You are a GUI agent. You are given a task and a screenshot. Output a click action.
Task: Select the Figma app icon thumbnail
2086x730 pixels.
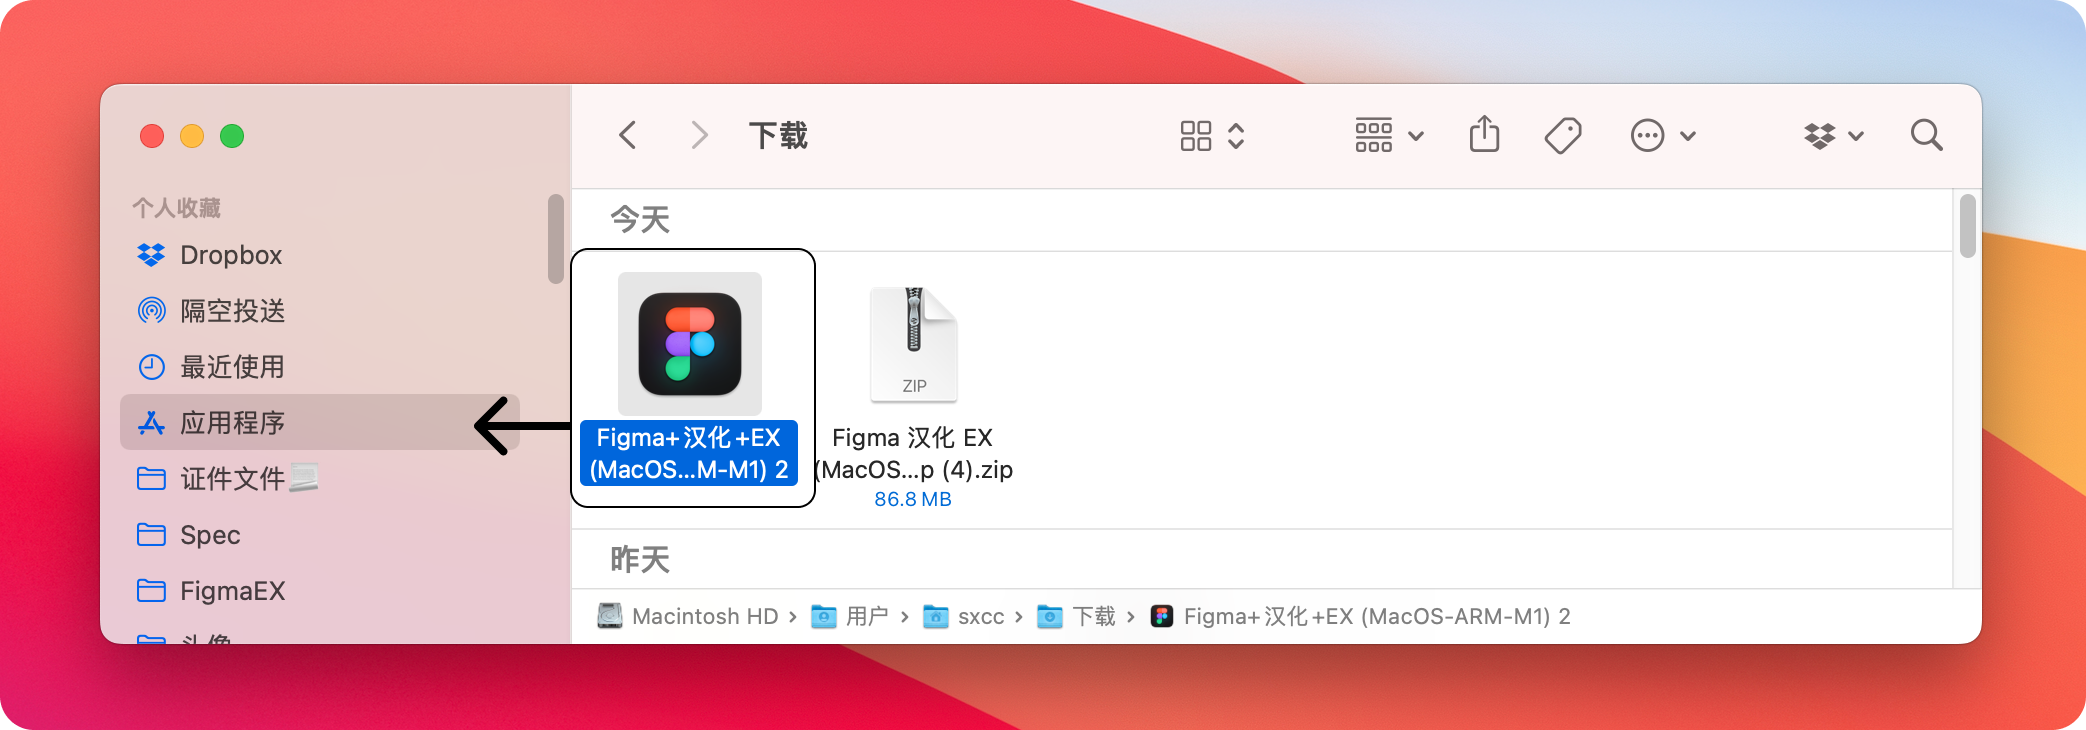click(690, 344)
